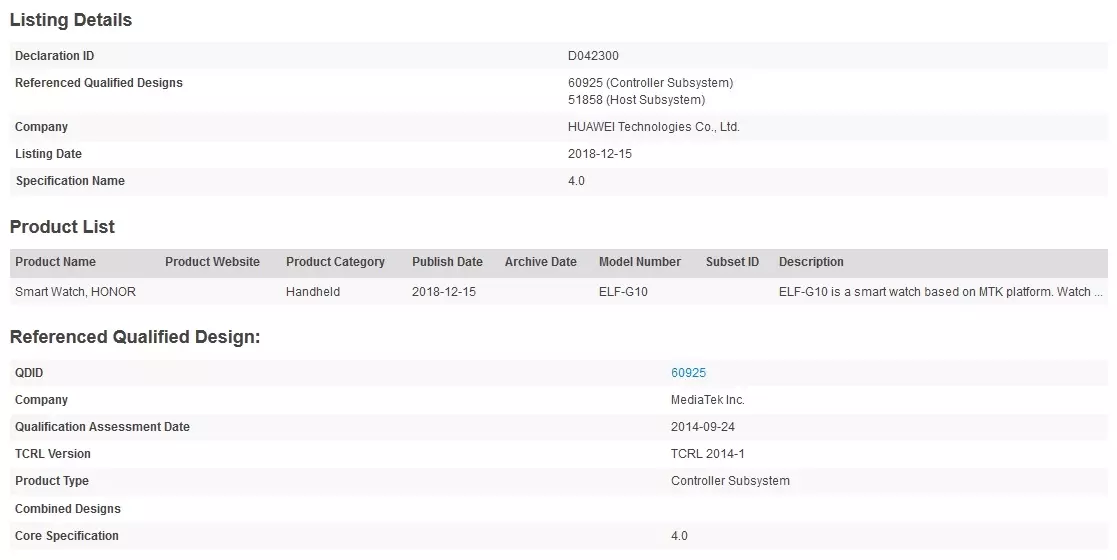Click the 'Qualification Assessment Date' label
The image size is (1117, 560).
(103, 427)
